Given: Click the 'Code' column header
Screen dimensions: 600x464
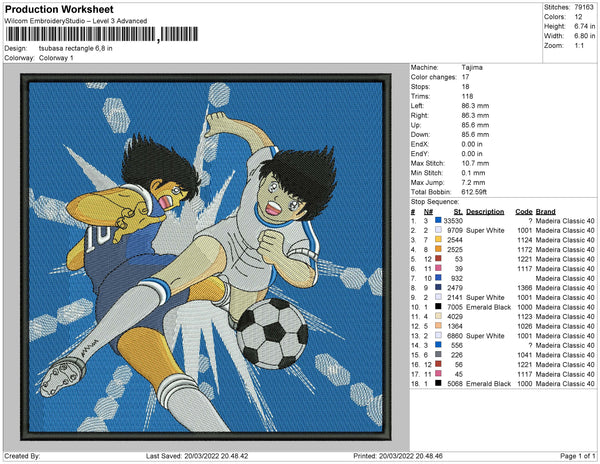Looking at the screenshot, I should (x=524, y=212).
